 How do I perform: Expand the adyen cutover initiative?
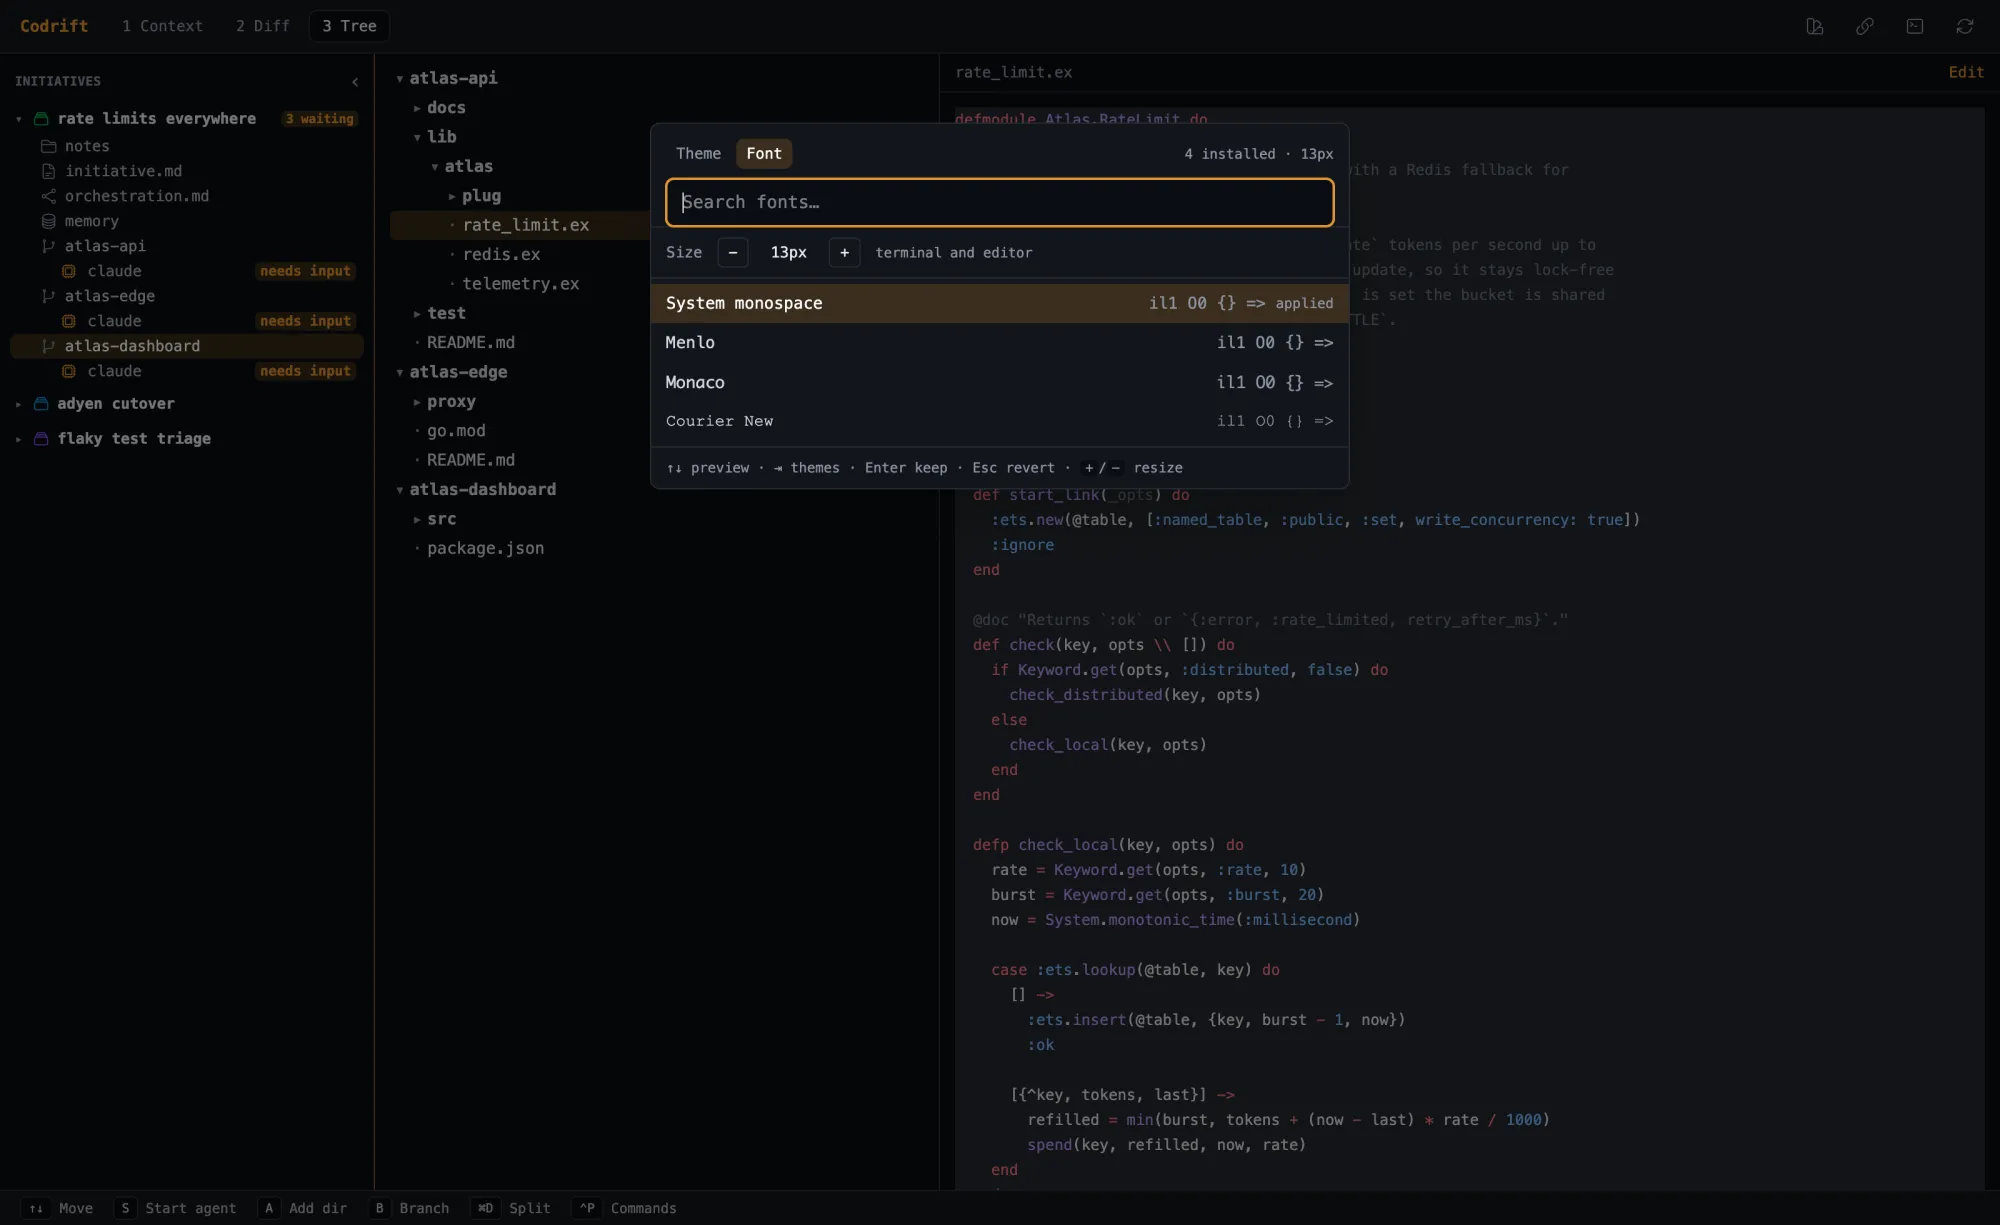coord(19,404)
